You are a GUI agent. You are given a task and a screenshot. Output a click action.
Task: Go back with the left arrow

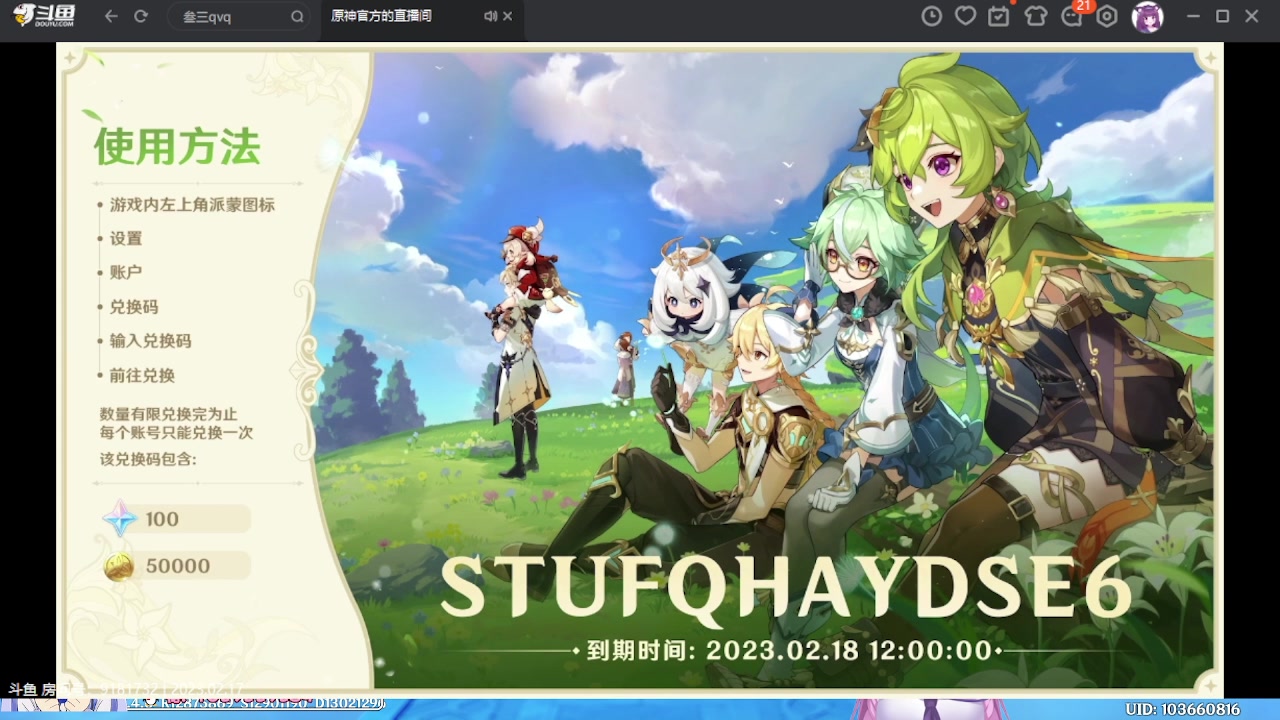point(111,17)
